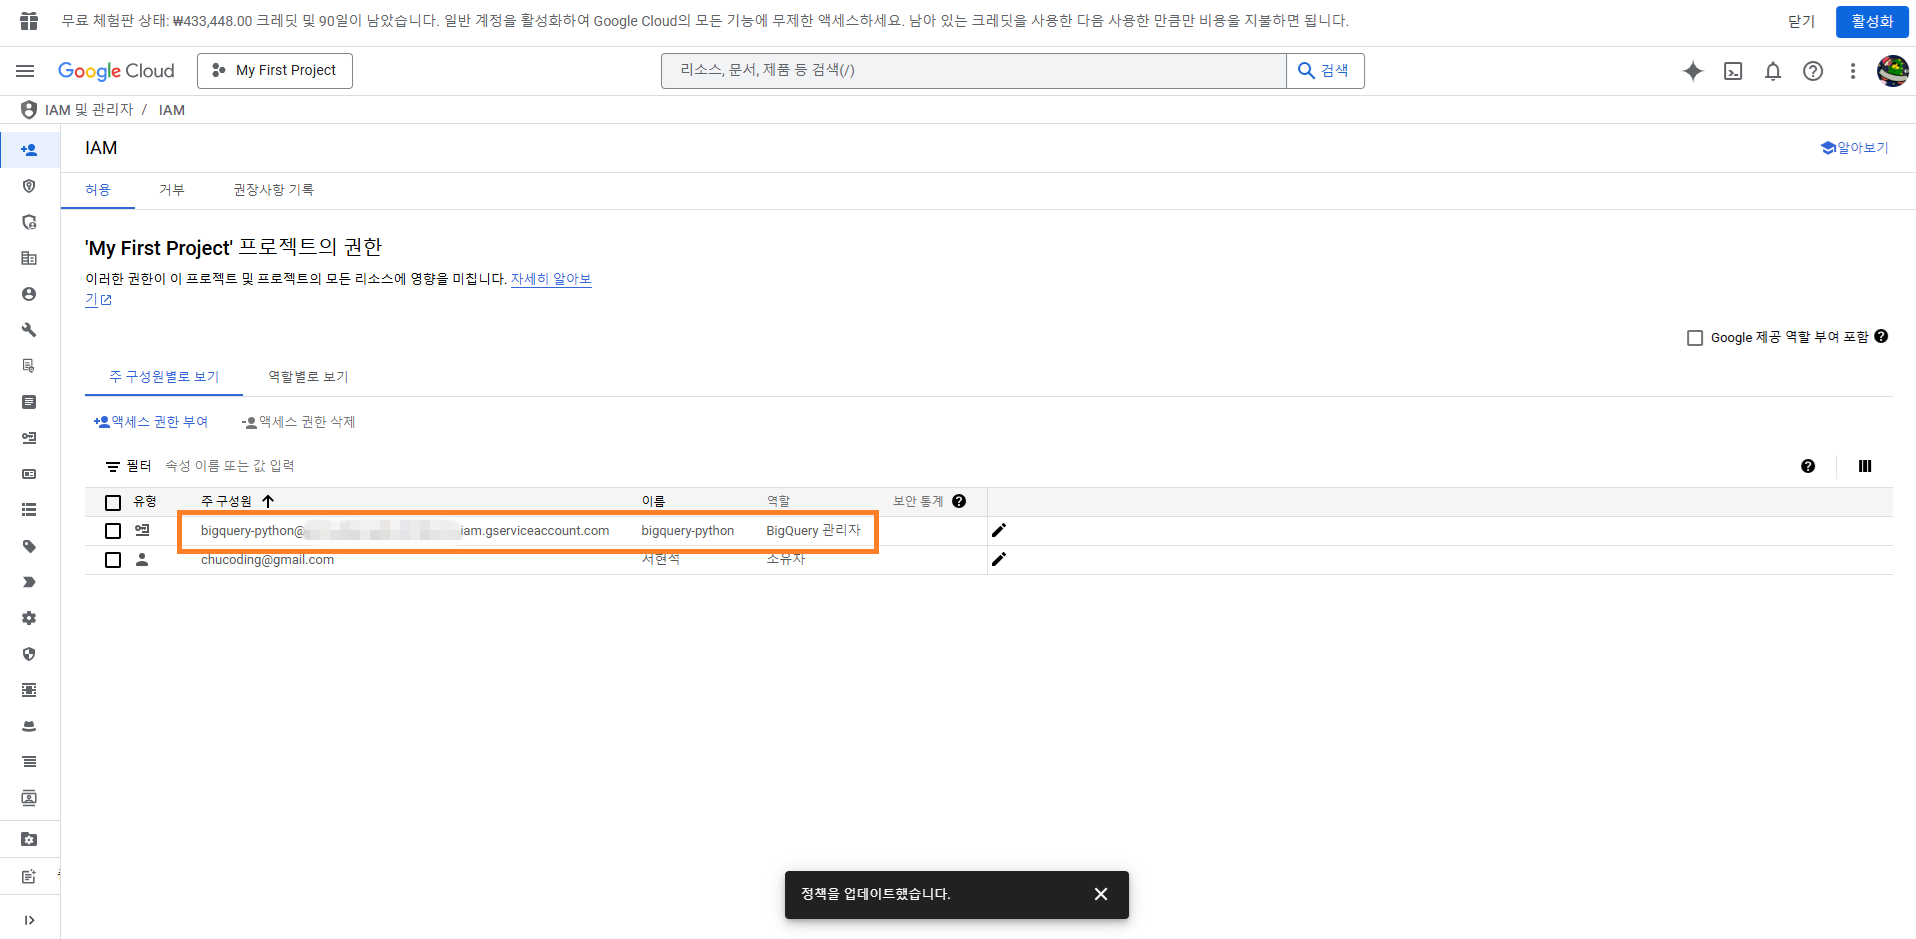Screen dimensions: 1916x939
Task: Open column display options icon
Action: coord(1865,466)
